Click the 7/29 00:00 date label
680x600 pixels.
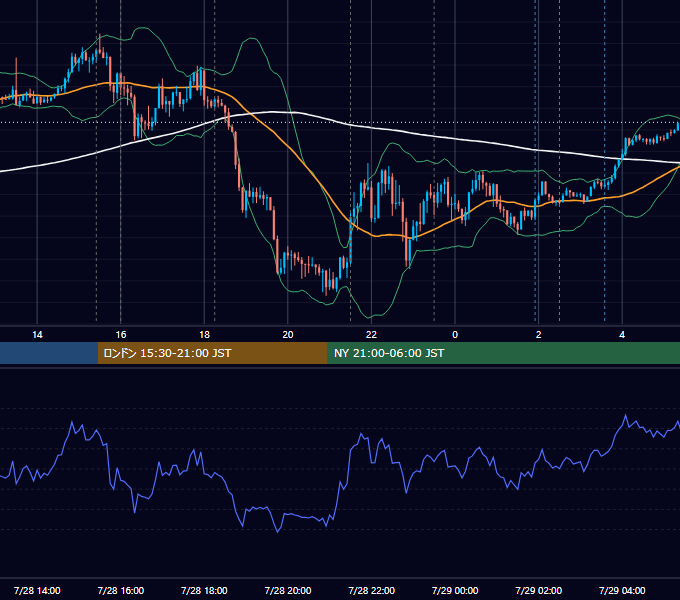coord(455,590)
